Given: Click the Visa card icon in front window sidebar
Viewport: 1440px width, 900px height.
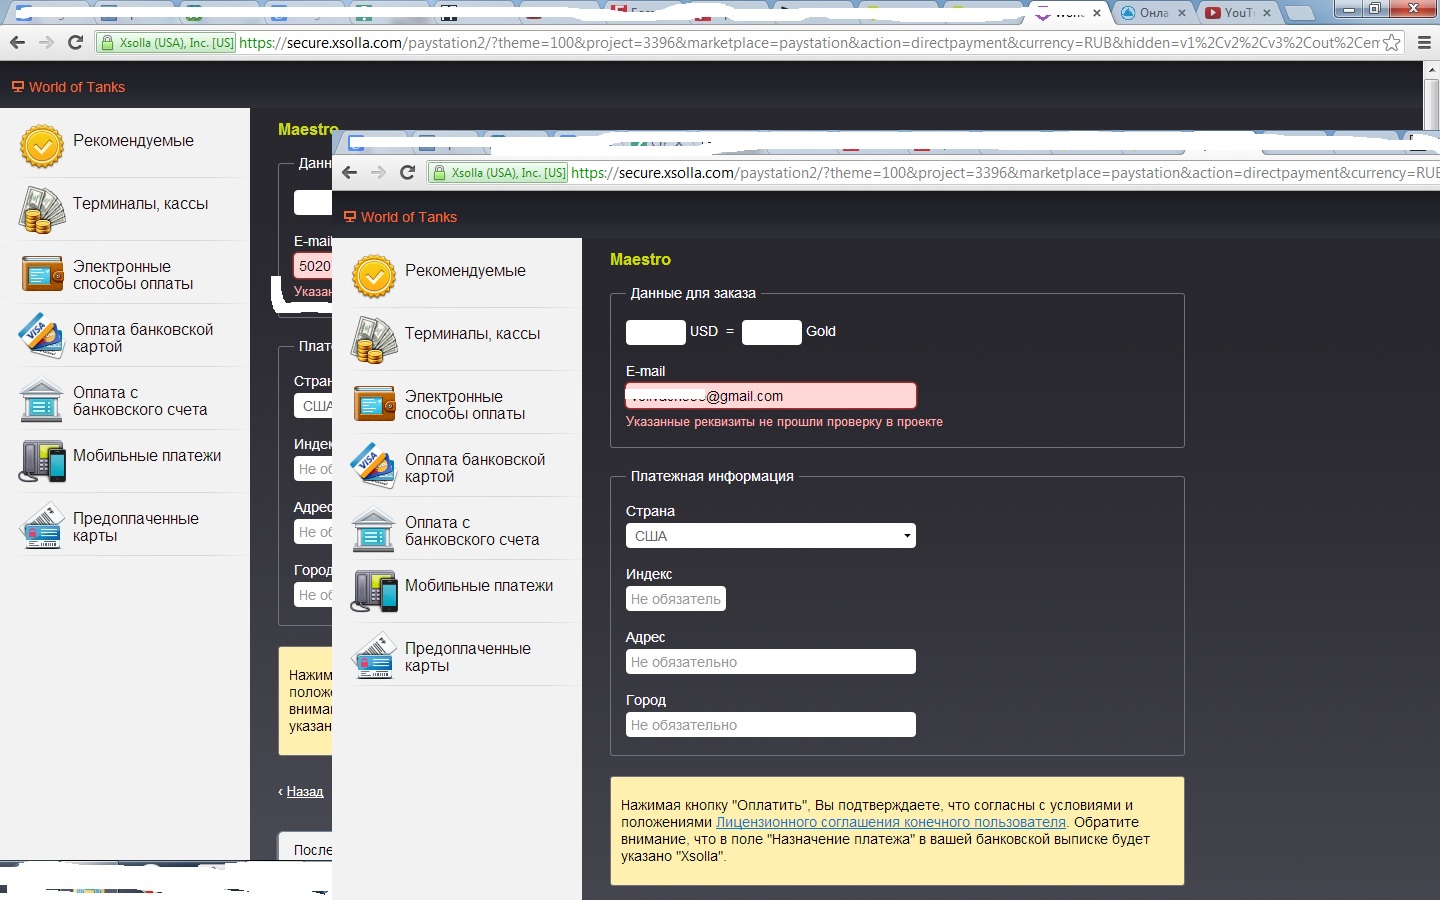Looking at the screenshot, I should click(374, 466).
